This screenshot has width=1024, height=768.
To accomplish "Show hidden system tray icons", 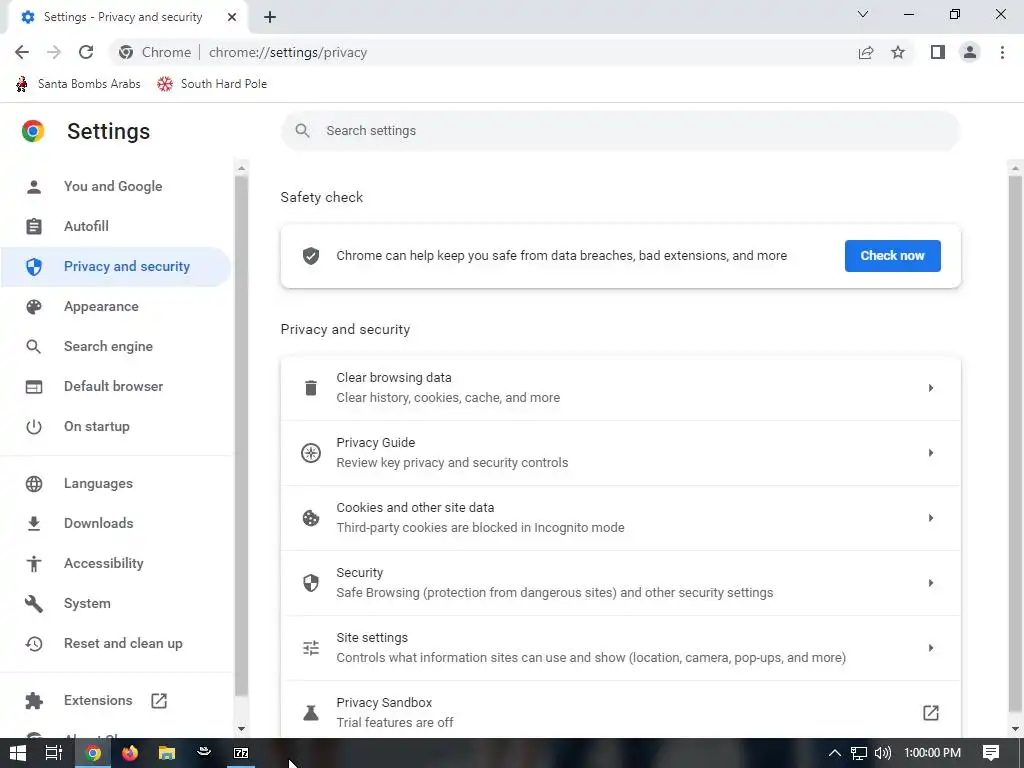I will tap(835, 753).
